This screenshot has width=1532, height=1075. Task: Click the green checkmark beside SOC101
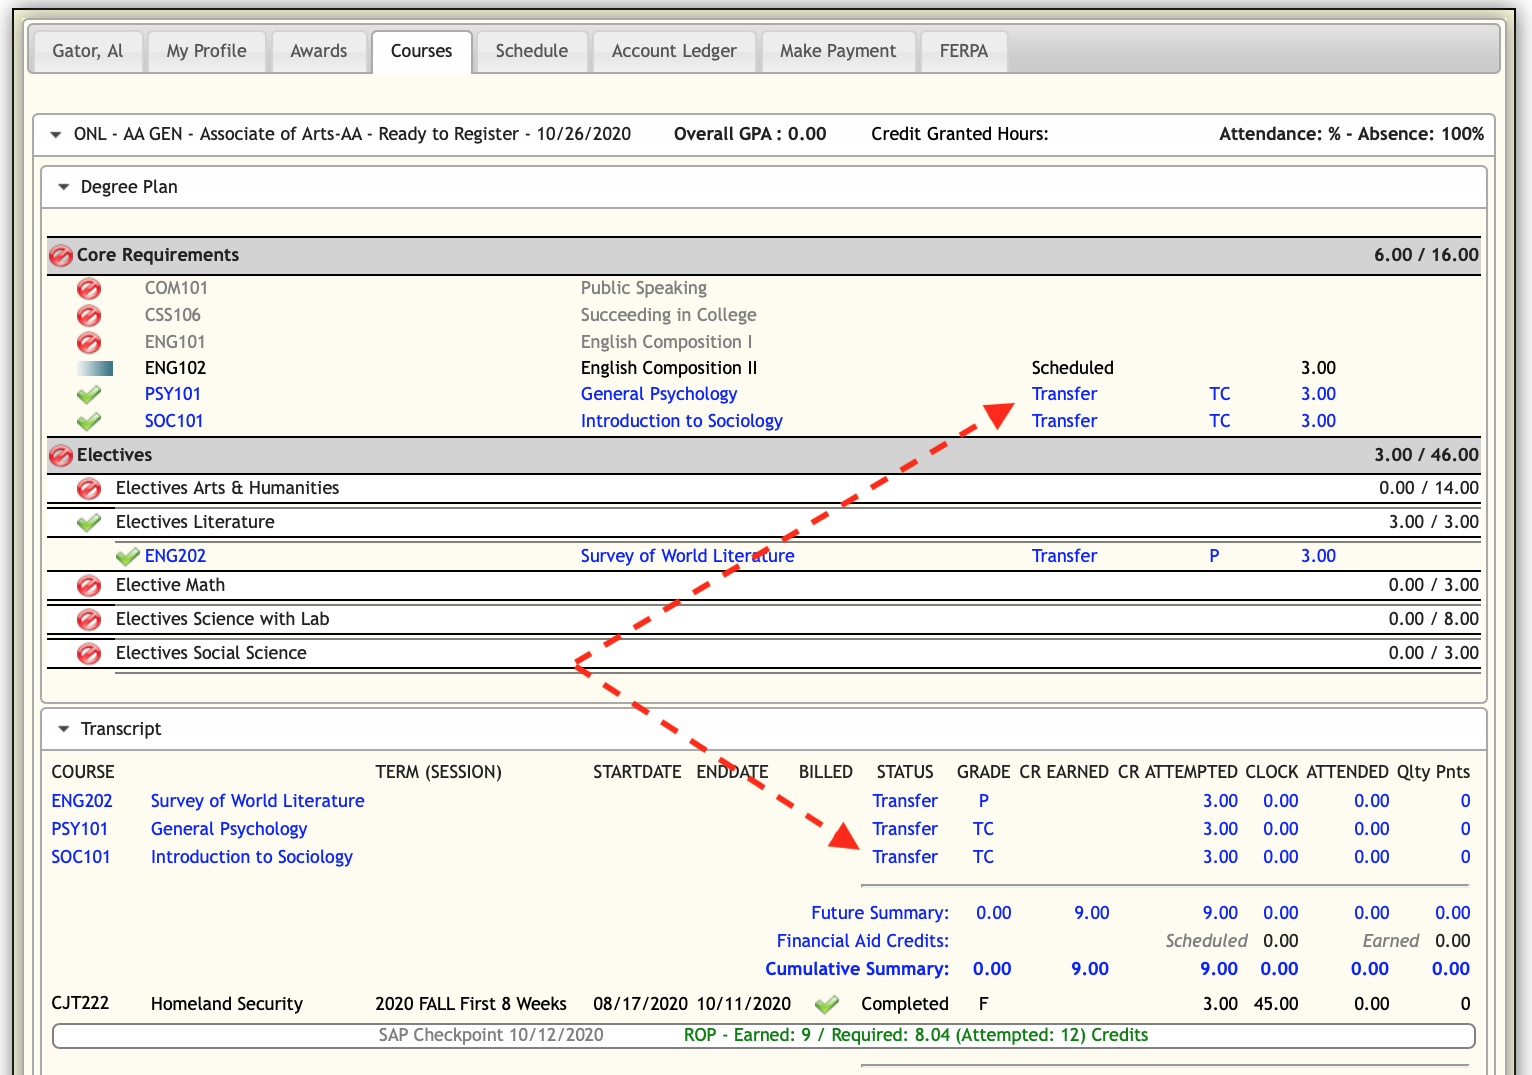click(x=89, y=422)
